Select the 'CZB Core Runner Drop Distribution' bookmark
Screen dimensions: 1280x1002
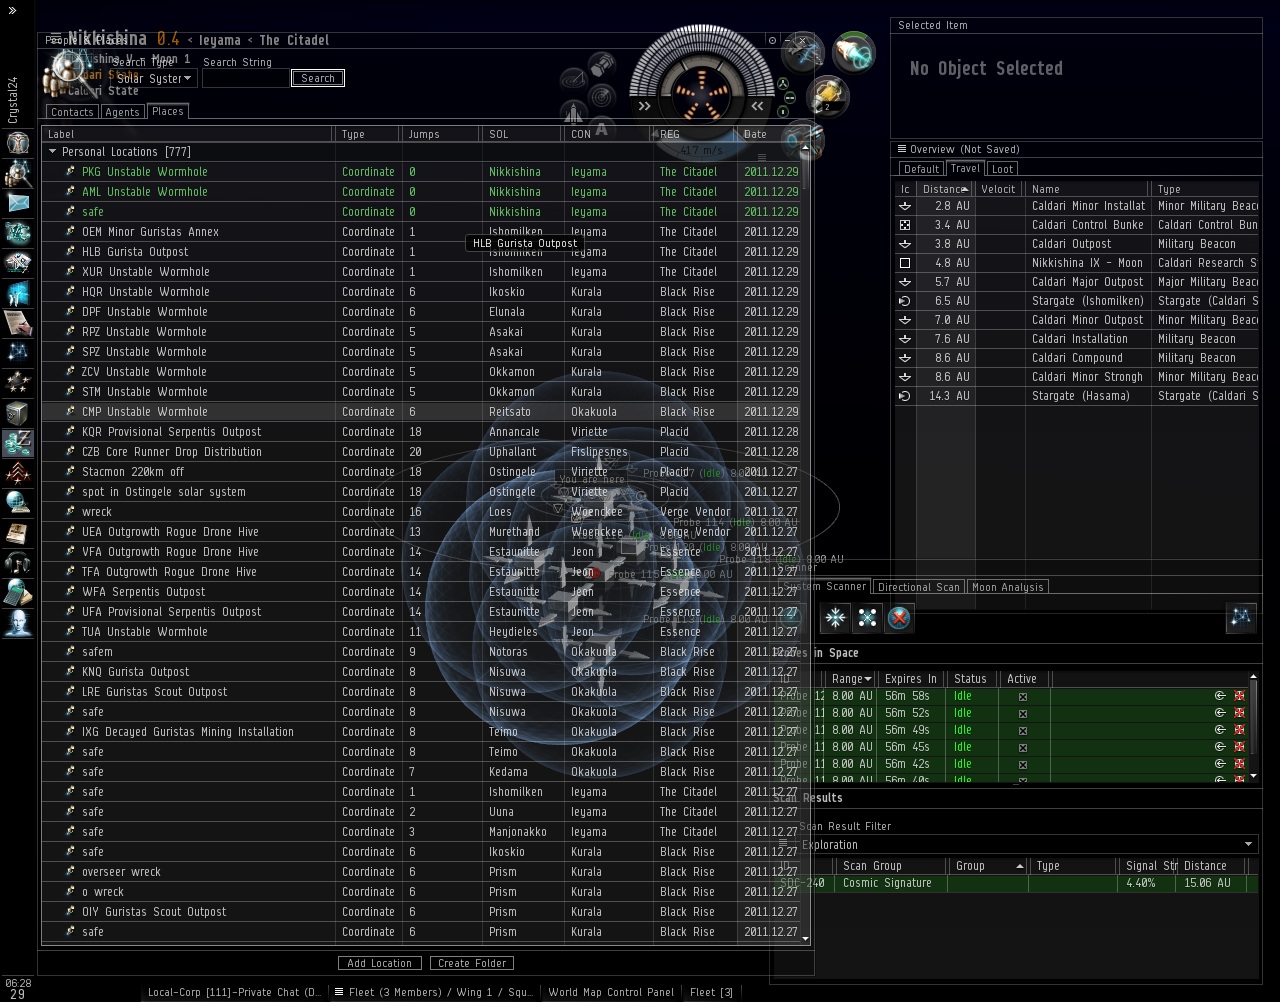(x=422, y=452)
